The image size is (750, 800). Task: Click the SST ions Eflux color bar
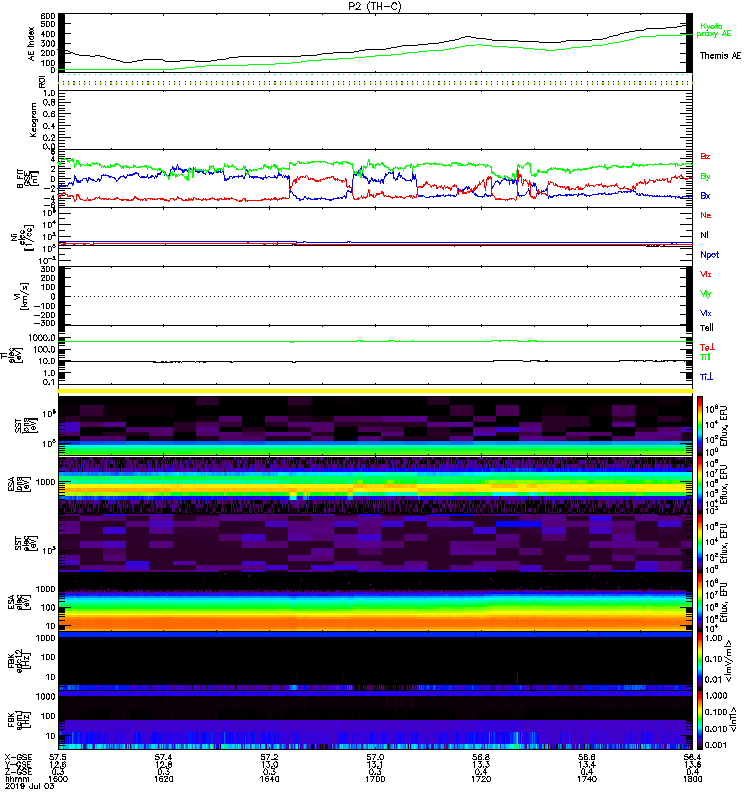coord(700,426)
